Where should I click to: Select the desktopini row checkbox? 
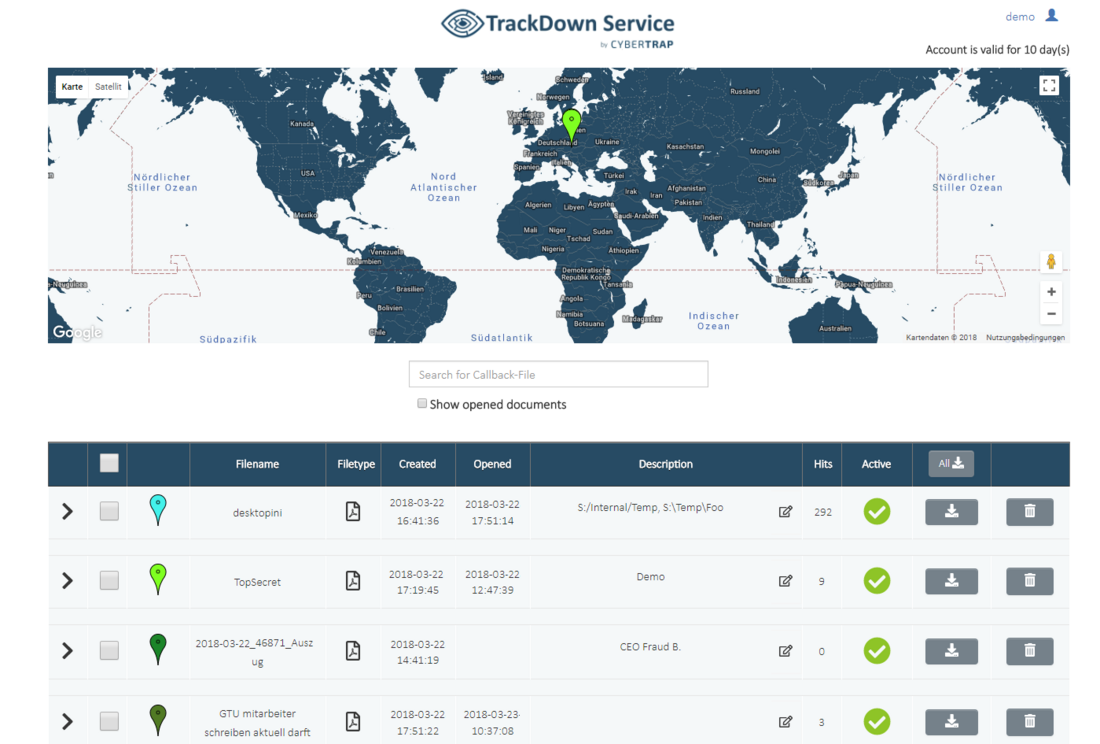tap(109, 511)
